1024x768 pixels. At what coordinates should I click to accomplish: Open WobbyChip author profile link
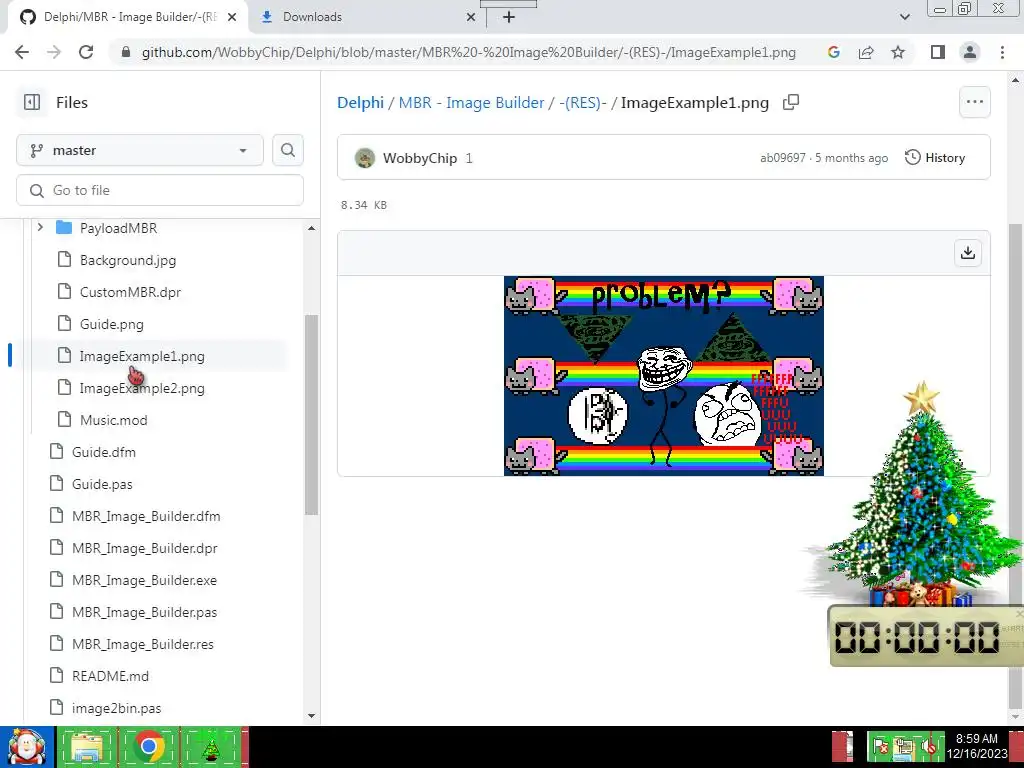(x=419, y=158)
